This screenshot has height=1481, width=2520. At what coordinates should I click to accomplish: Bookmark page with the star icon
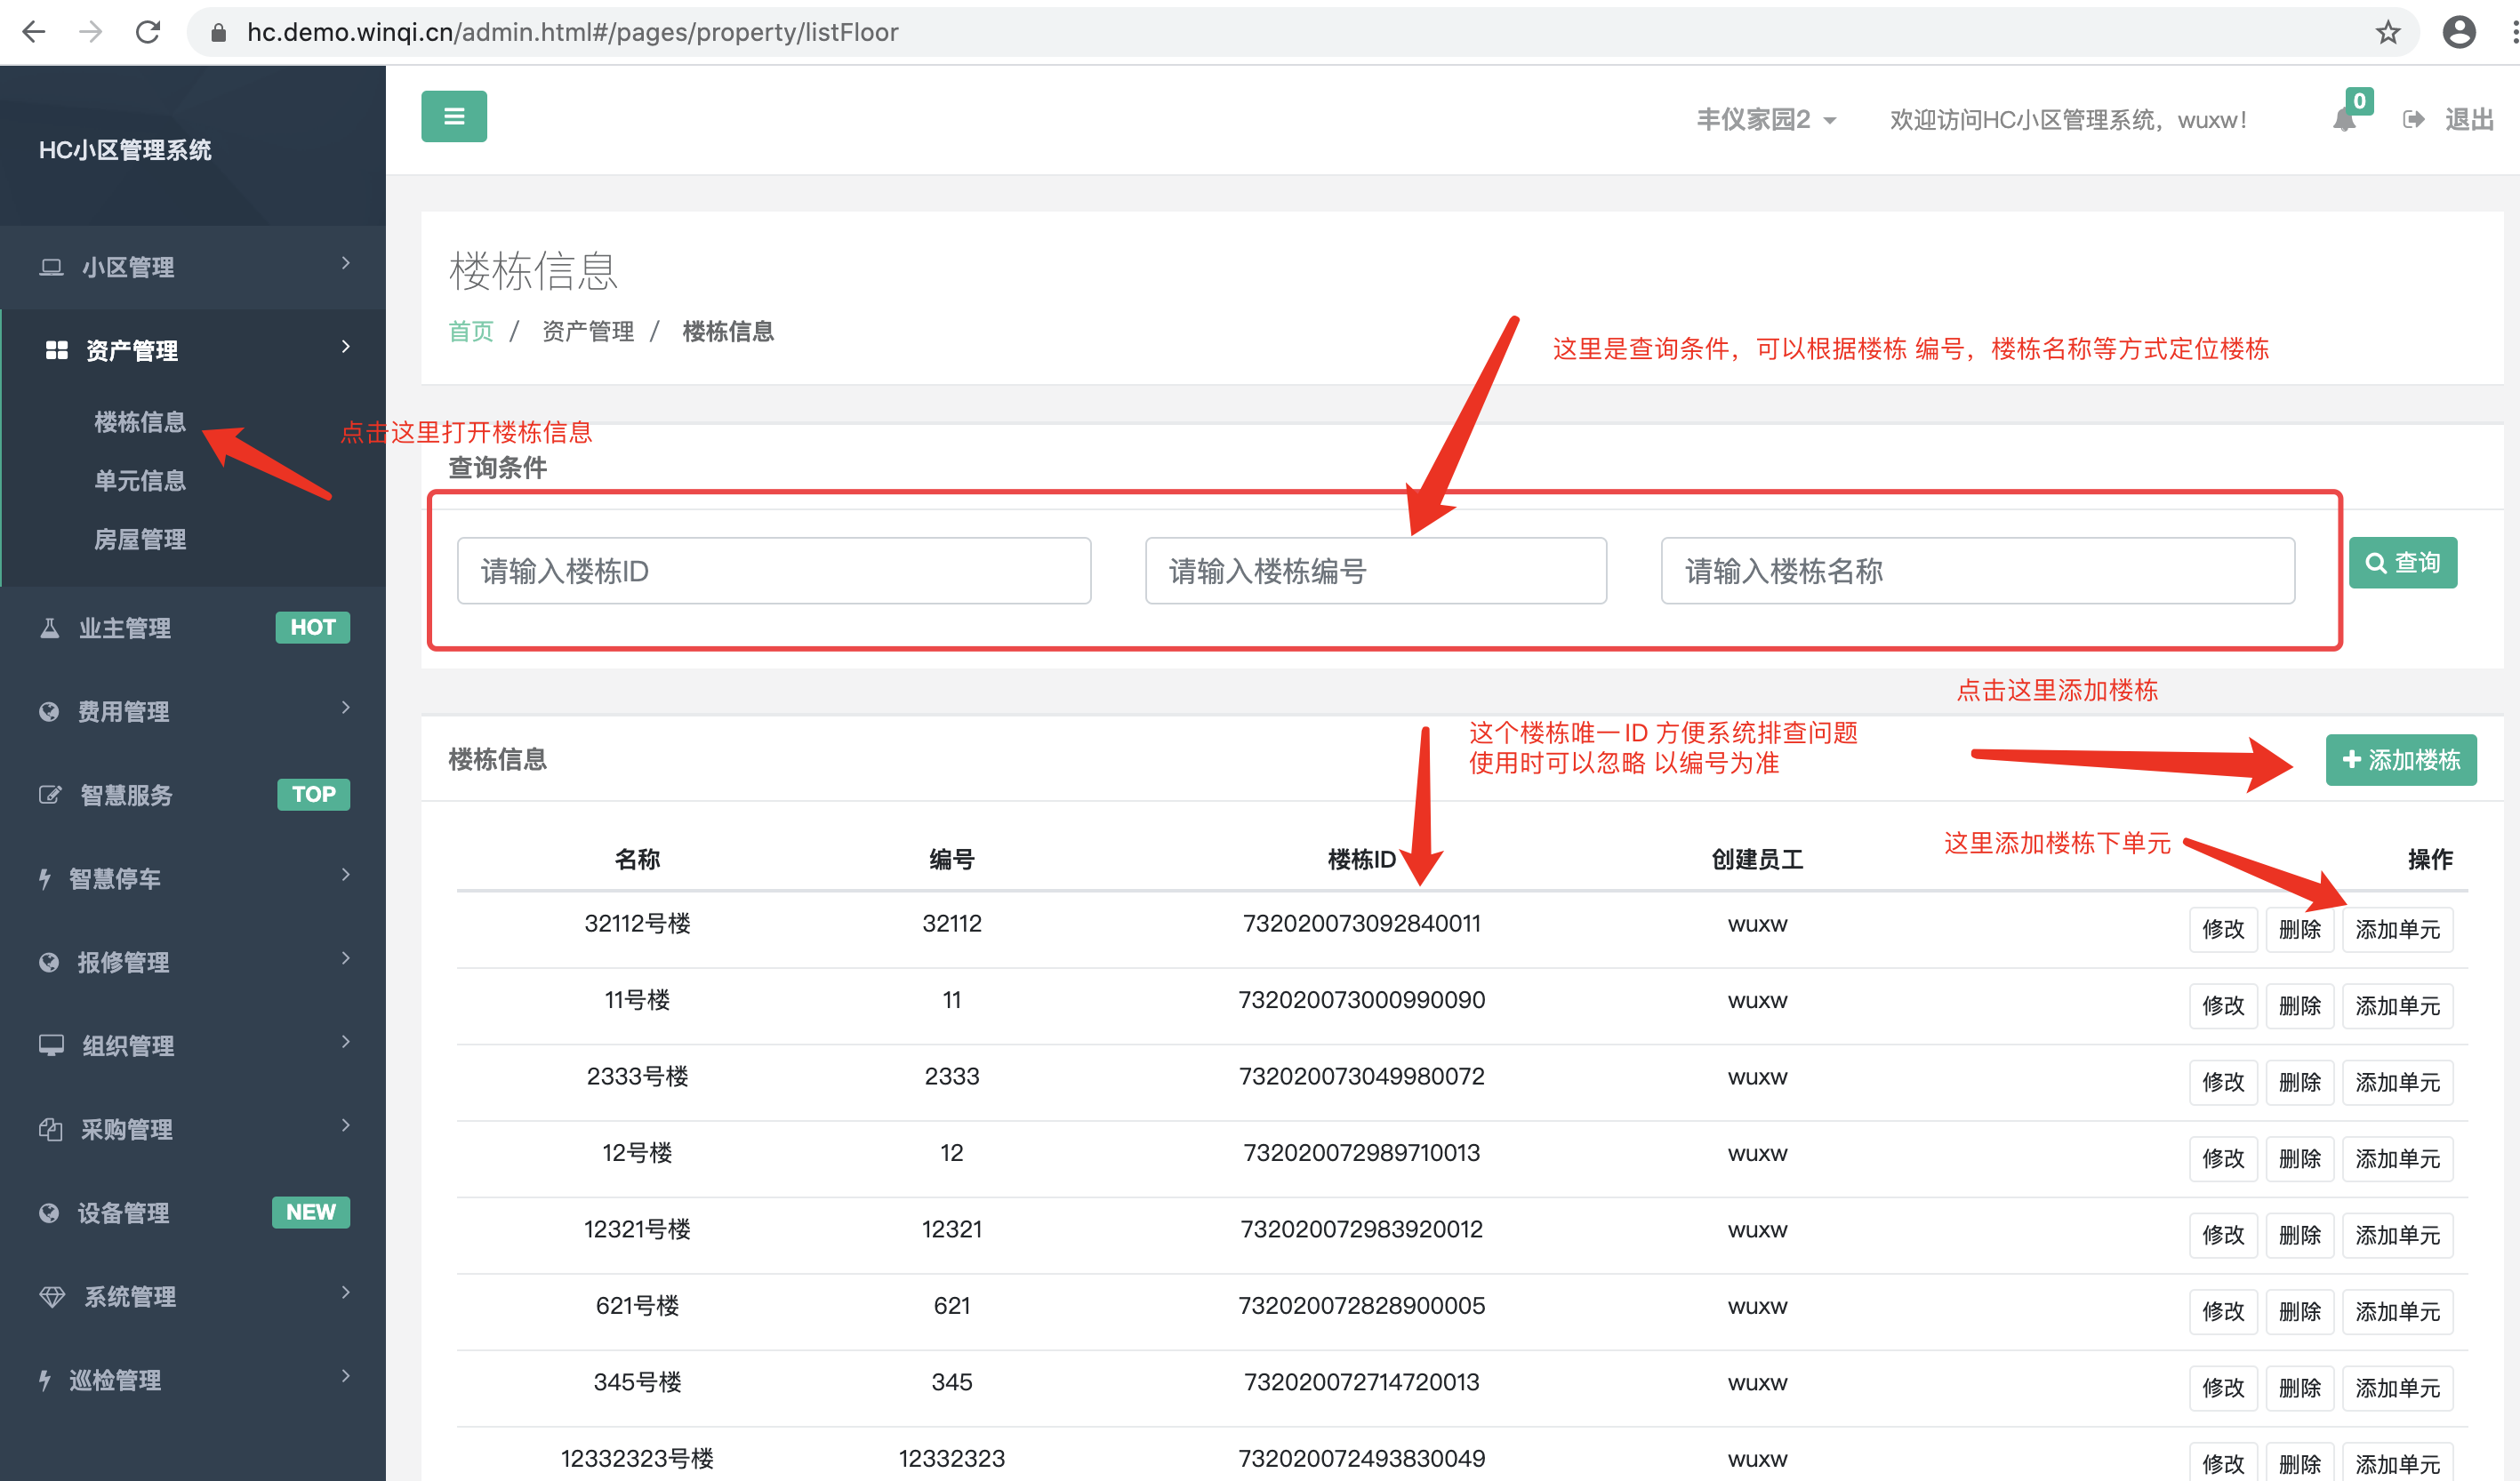coord(2387,32)
